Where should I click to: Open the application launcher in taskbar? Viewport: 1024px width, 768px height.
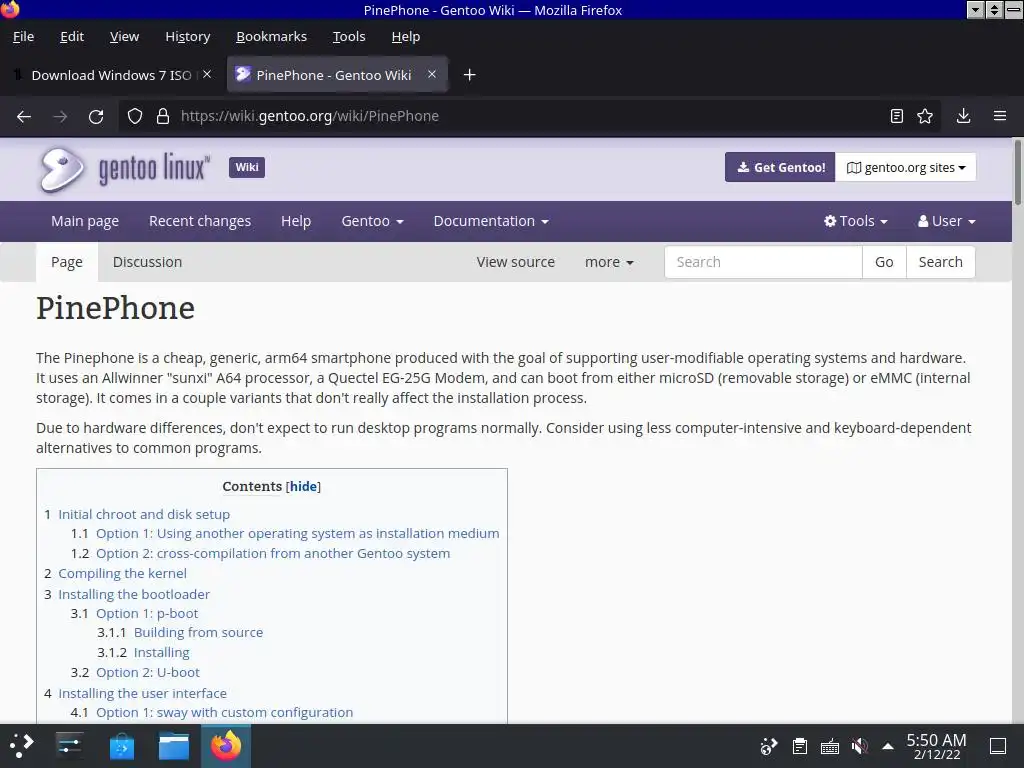[22, 745]
